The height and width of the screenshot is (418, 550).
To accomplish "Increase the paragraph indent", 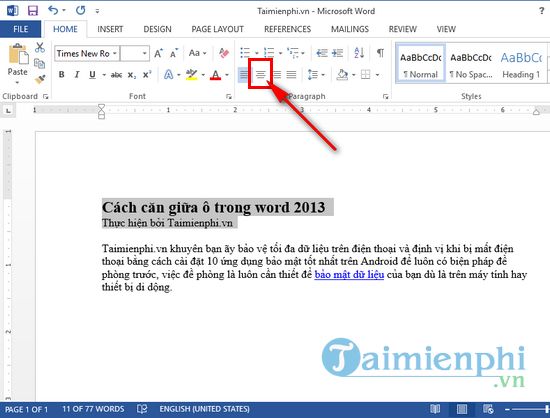I will point(337,53).
